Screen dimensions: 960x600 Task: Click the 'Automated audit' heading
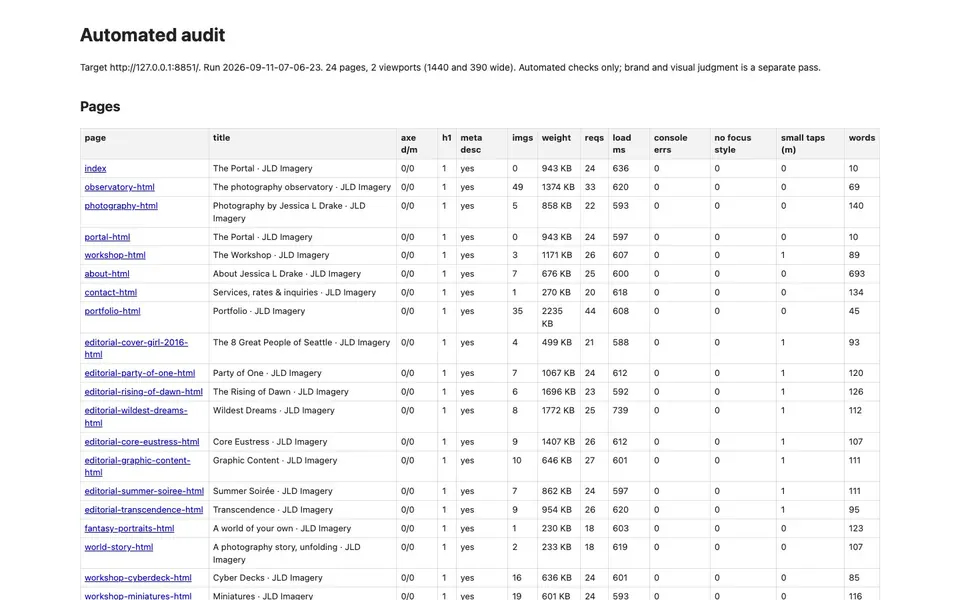click(x=152, y=35)
